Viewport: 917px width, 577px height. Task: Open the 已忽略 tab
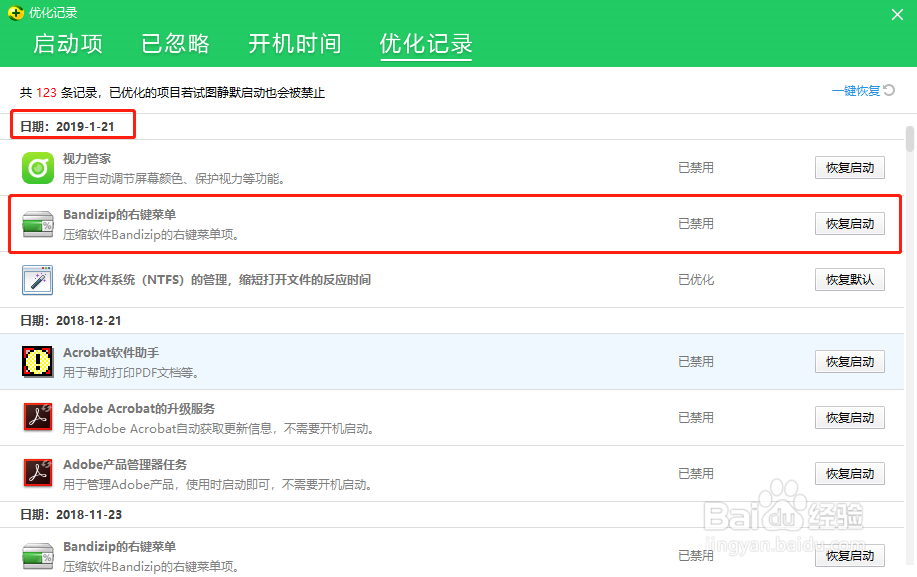(x=175, y=44)
